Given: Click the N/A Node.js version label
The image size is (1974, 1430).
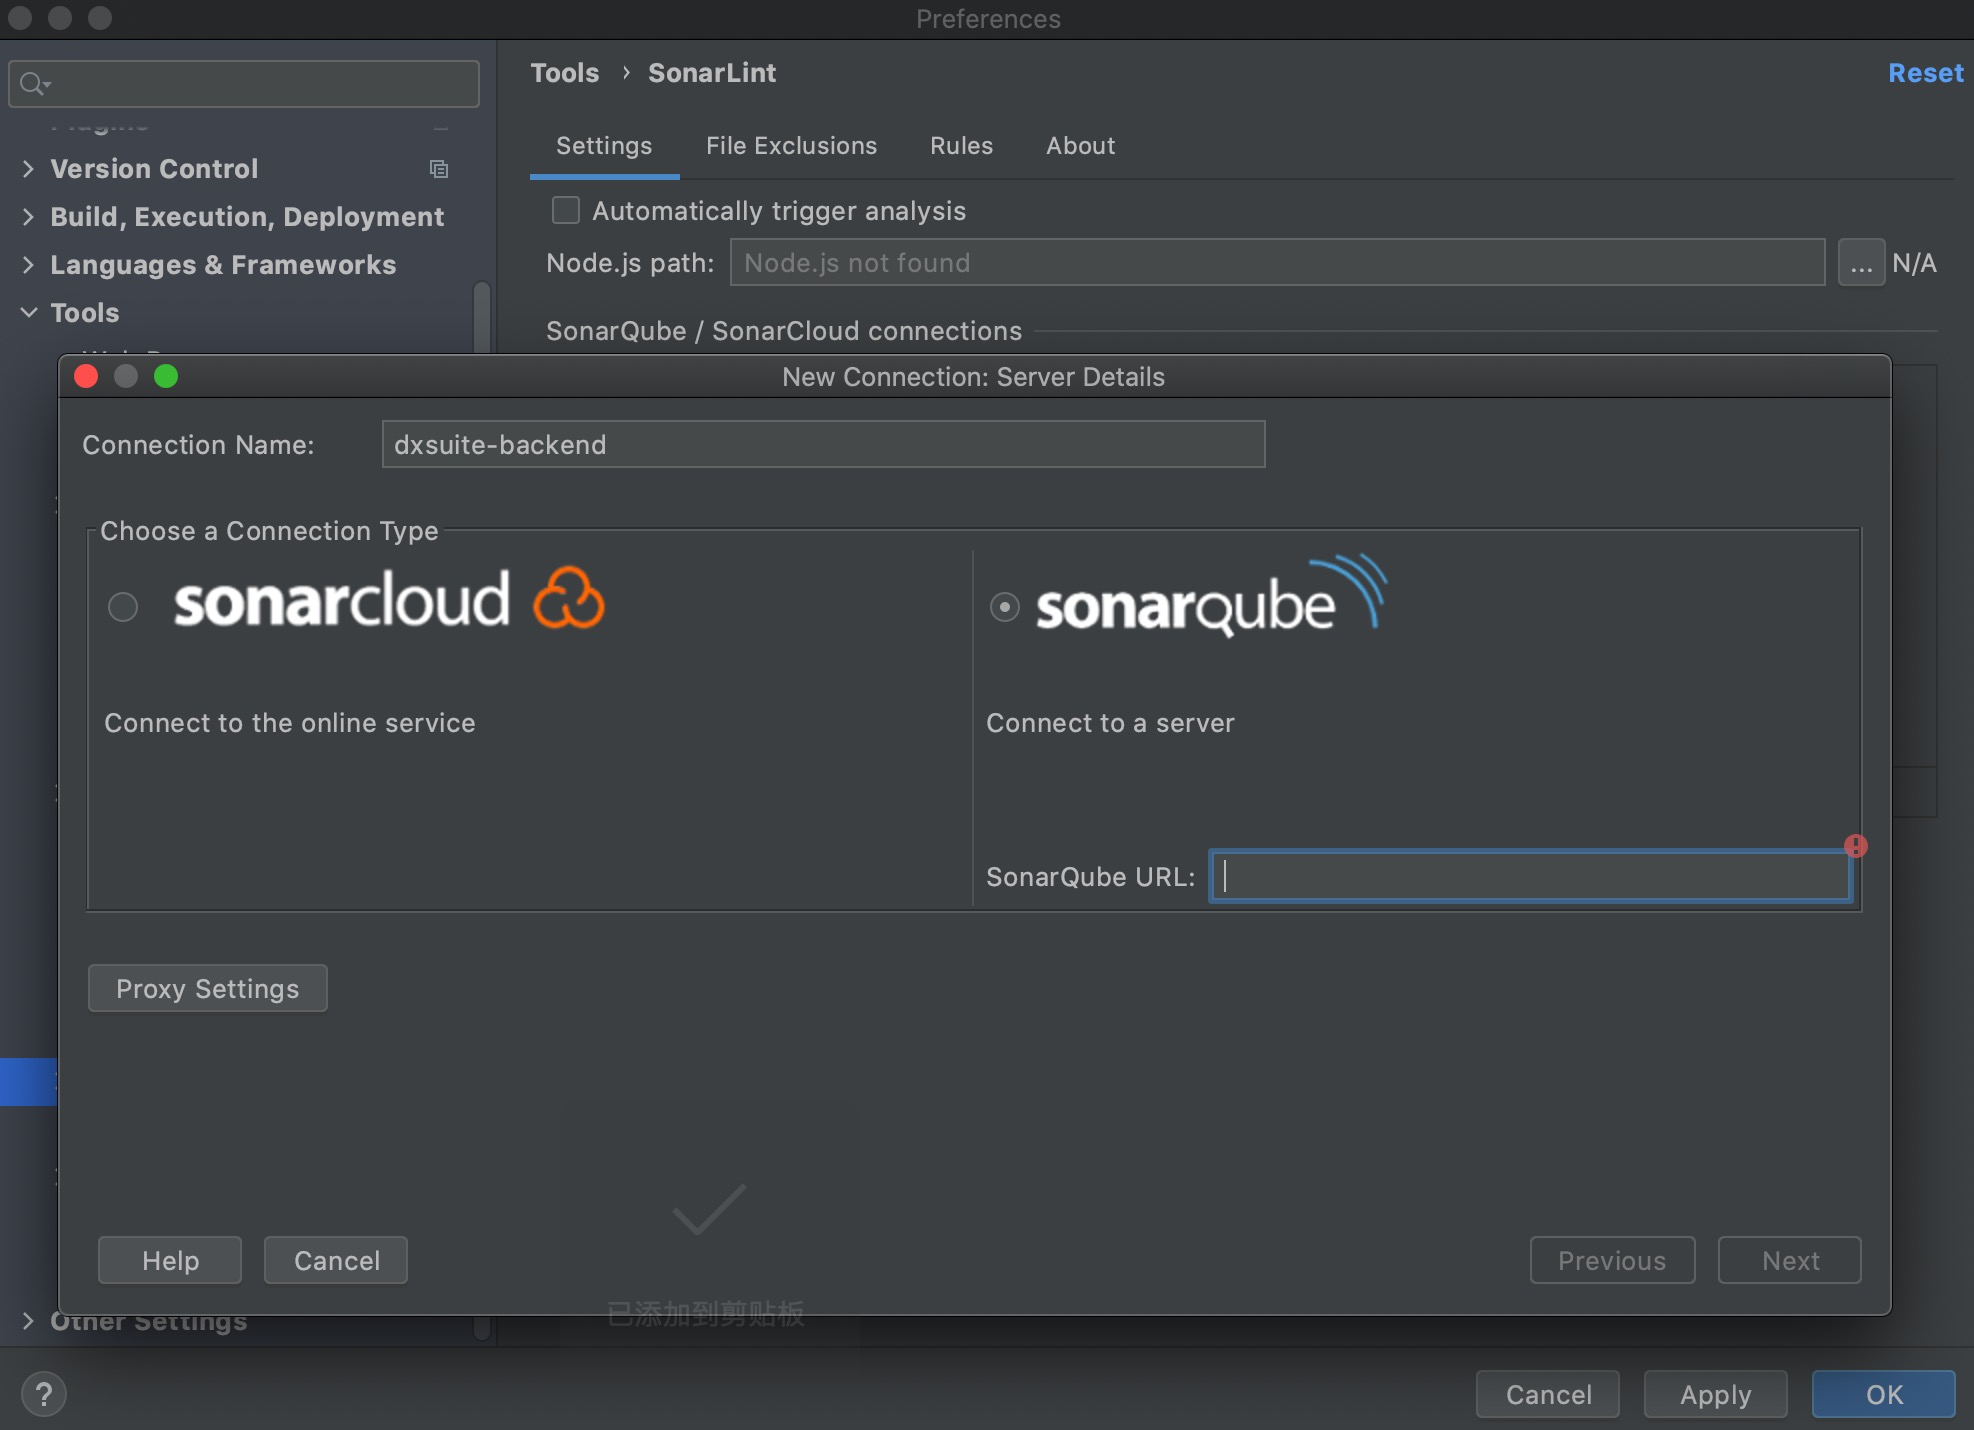Looking at the screenshot, I should click(1914, 263).
